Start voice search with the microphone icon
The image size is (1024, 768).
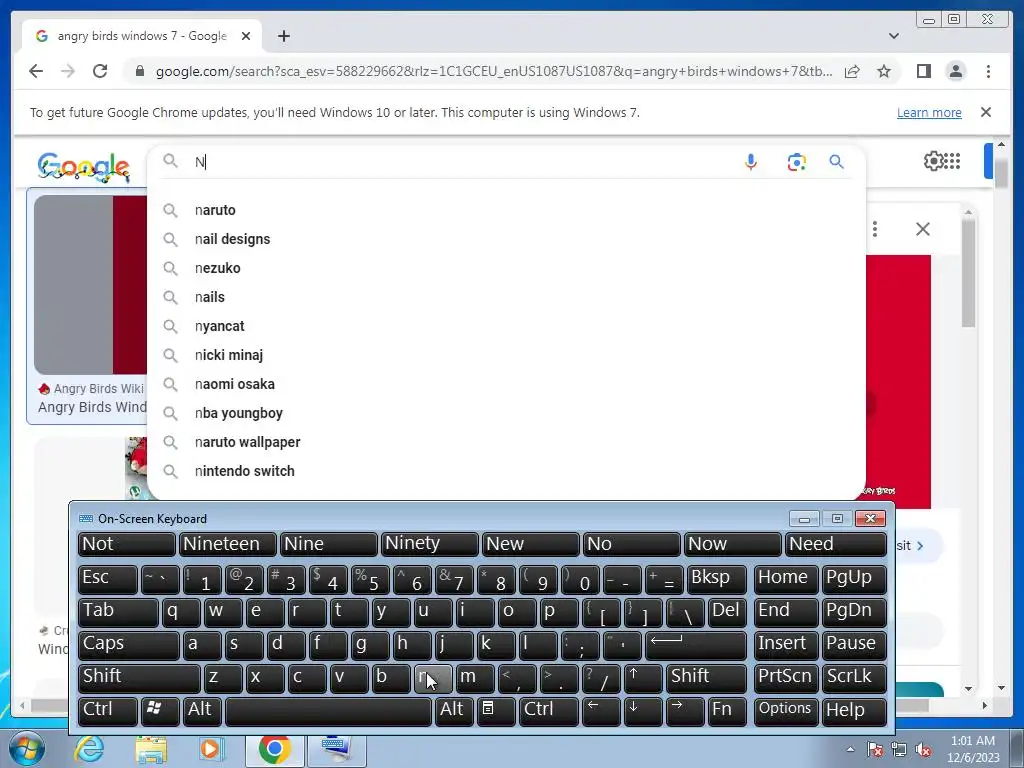(751, 162)
